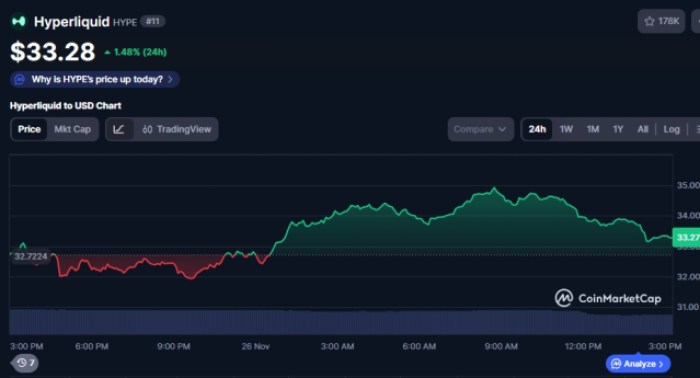Image resolution: width=700 pixels, height=378 pixels.
Task: Switch to the Mkt Cap tab
Action: 72,129
